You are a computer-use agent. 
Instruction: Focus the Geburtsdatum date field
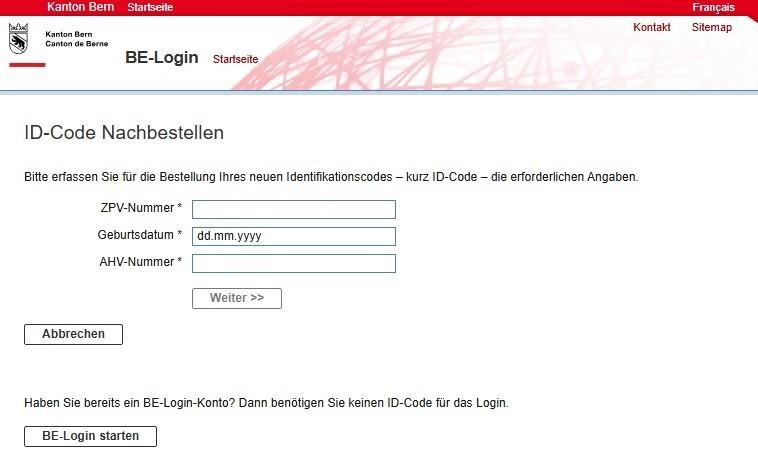294,236
